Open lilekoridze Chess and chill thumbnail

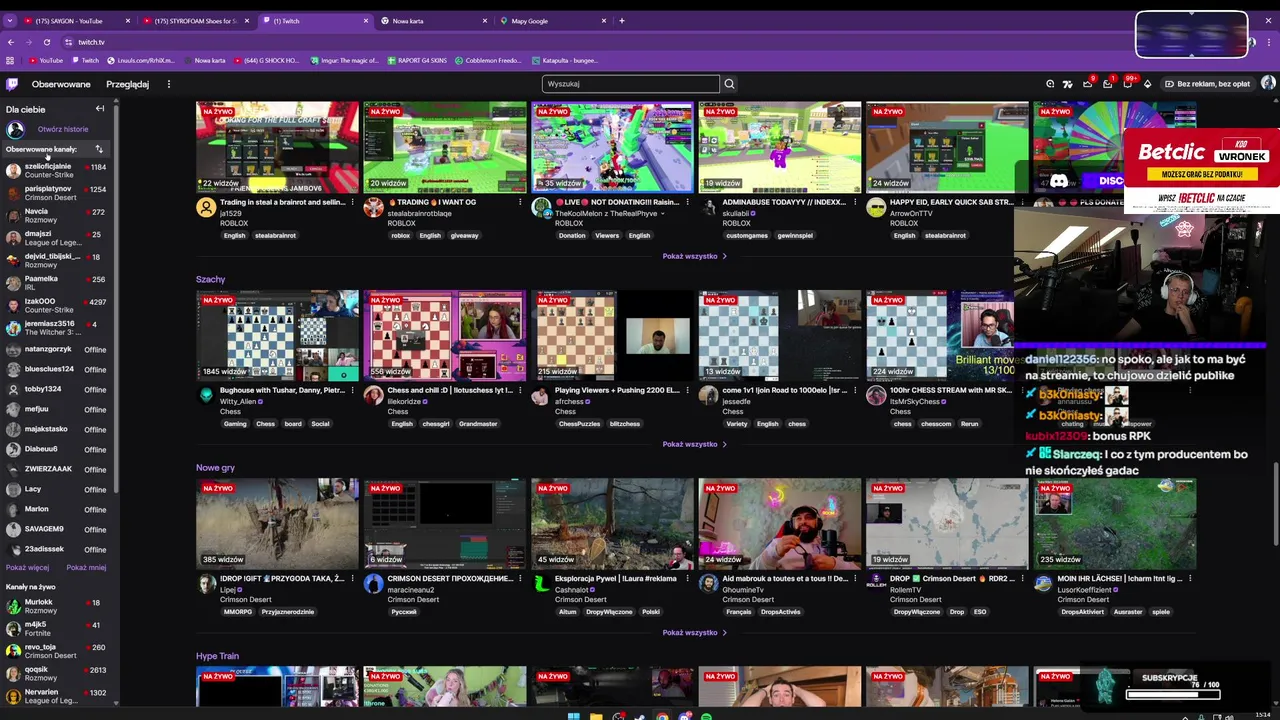[x=444, y=335]
